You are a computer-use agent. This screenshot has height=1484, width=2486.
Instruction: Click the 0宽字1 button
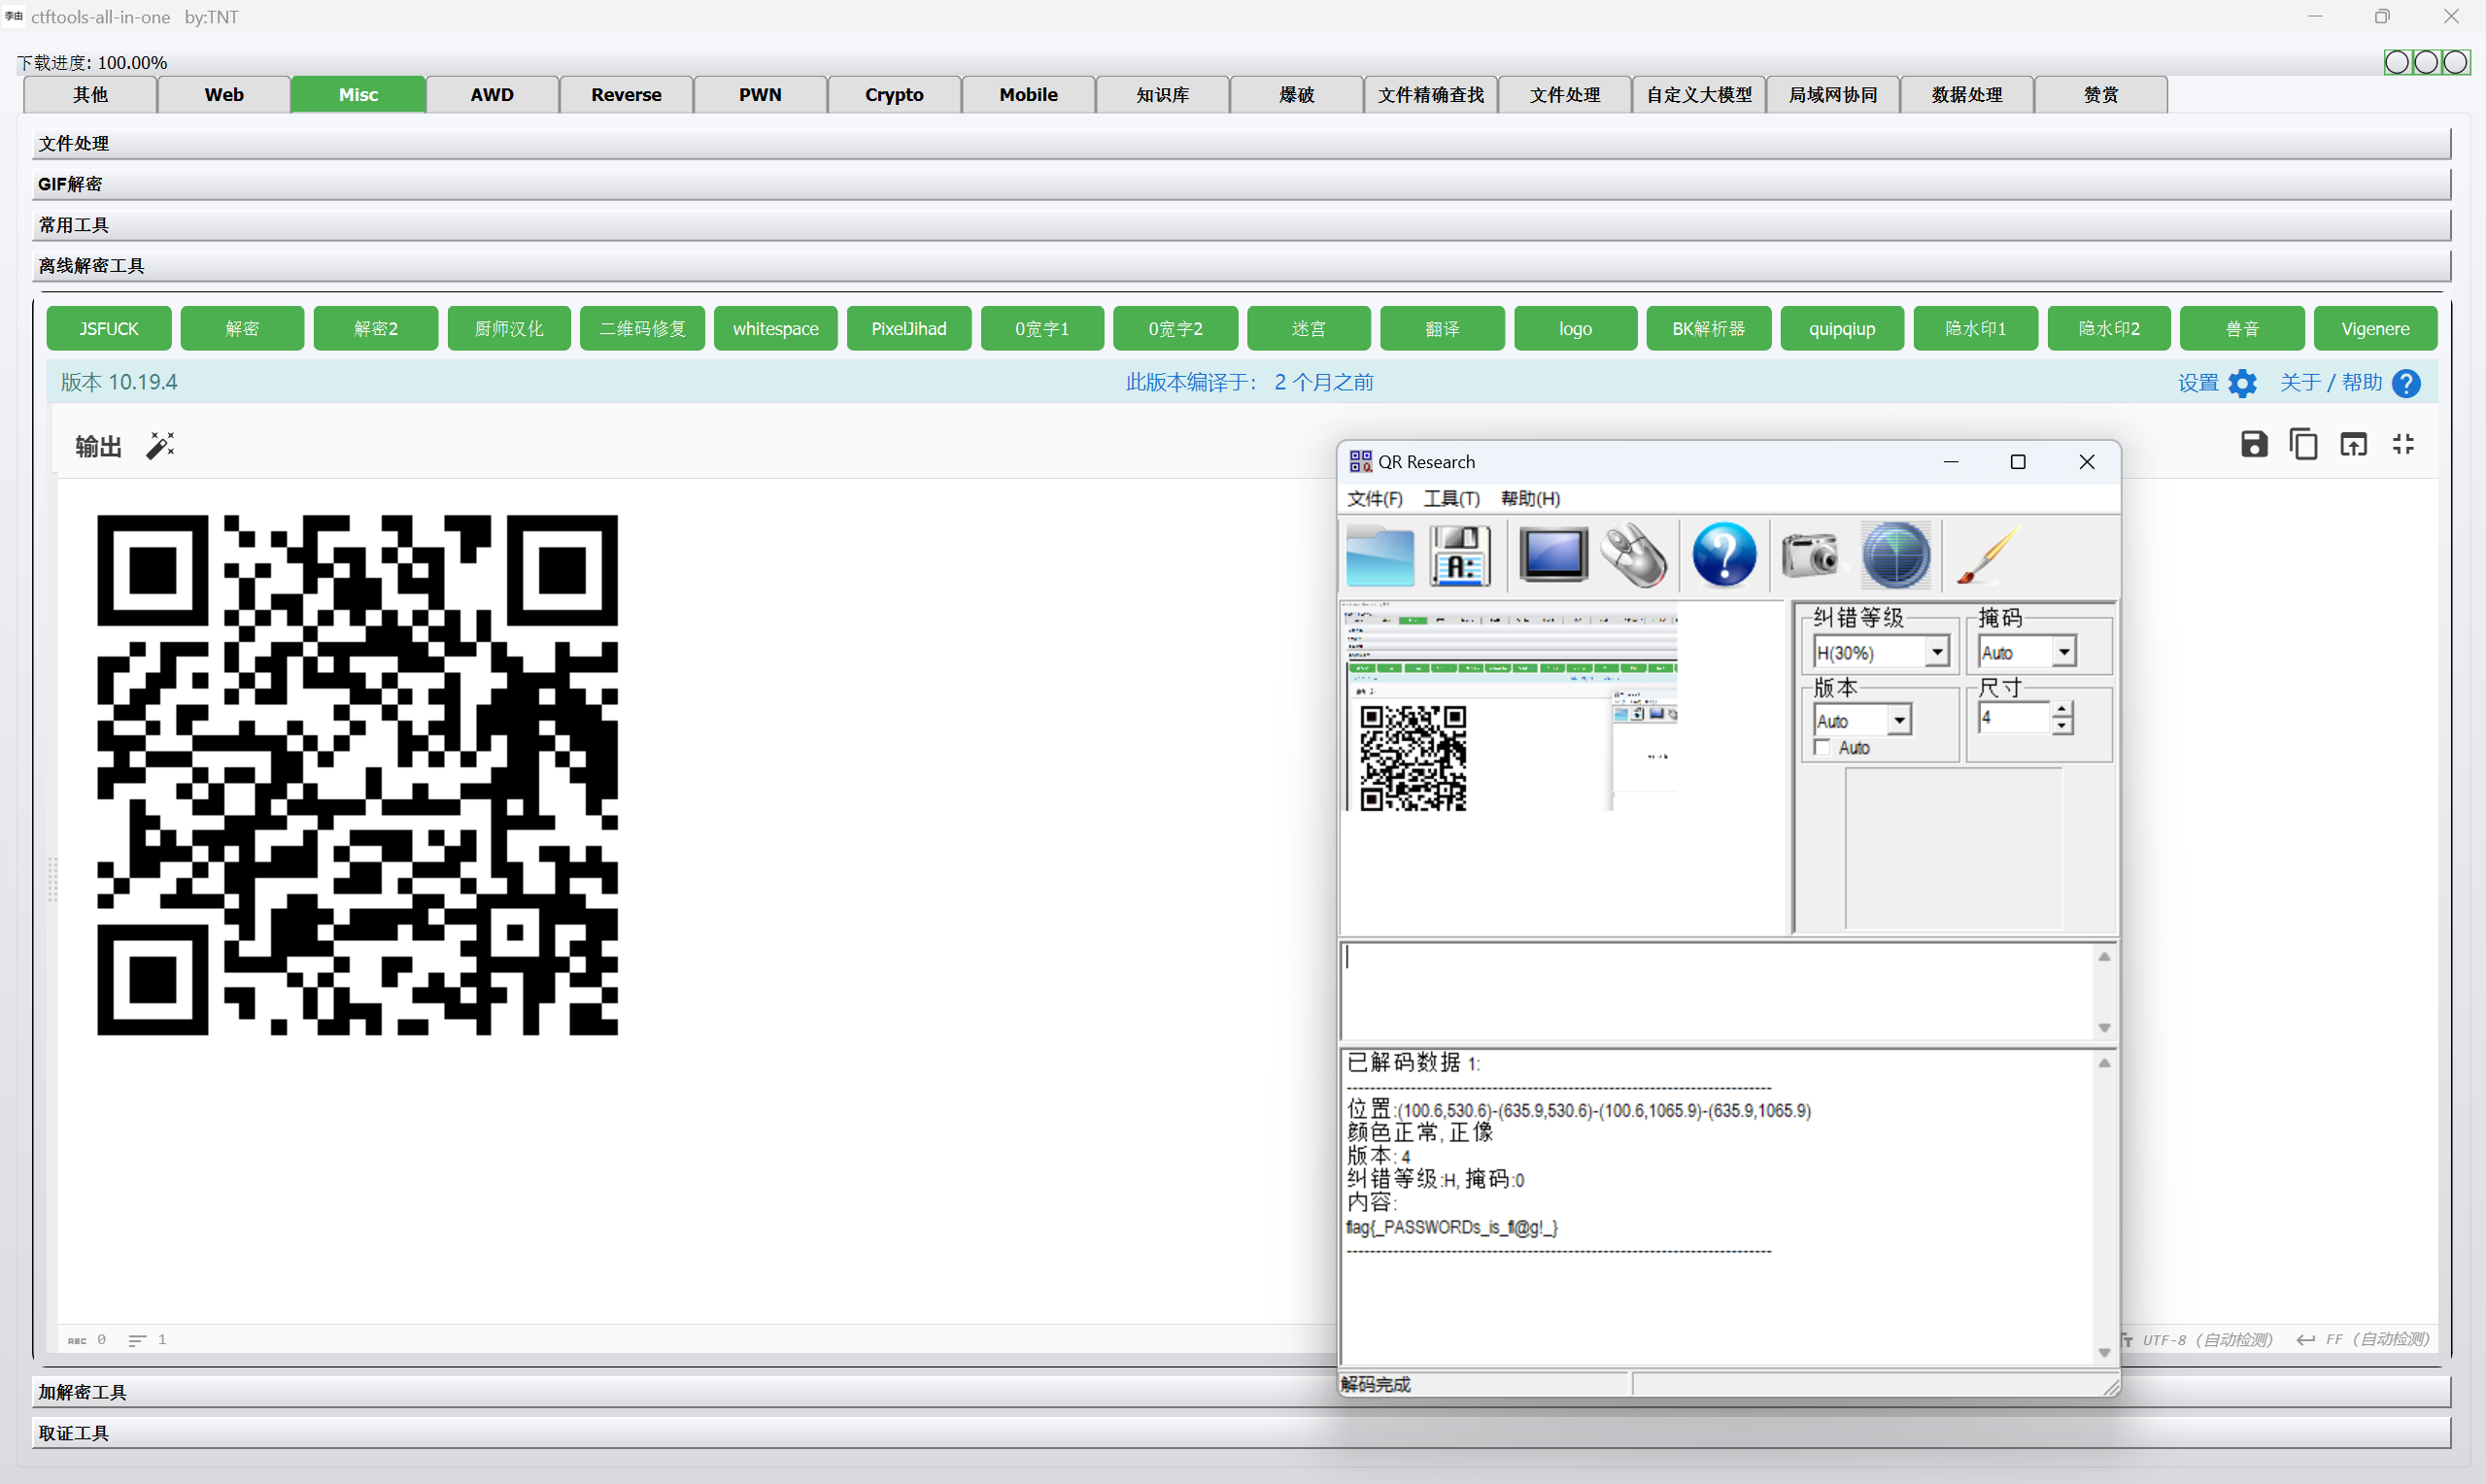pyautogui.click(x=1042, y=328)
